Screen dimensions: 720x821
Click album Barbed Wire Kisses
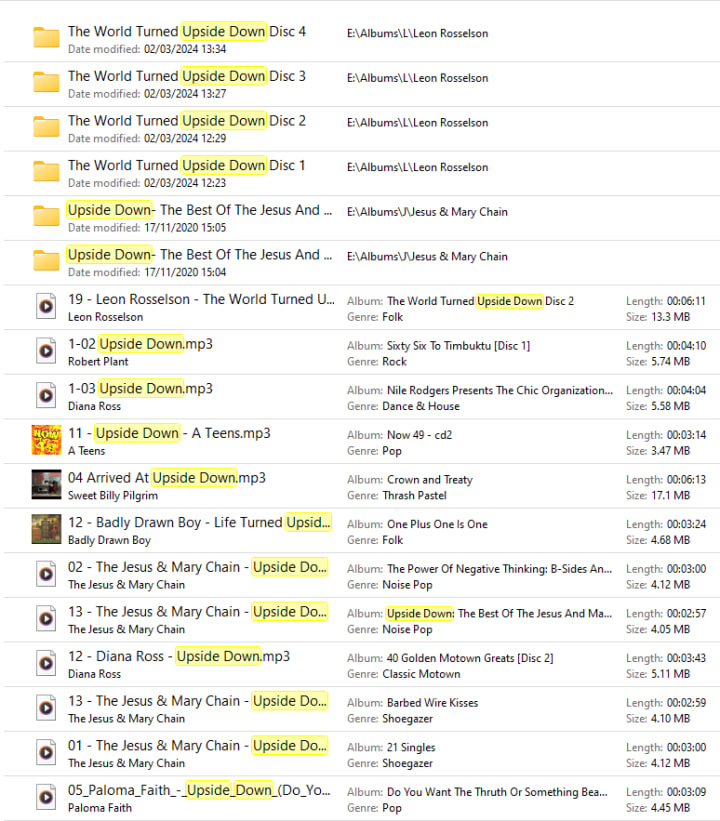point(432,703)
